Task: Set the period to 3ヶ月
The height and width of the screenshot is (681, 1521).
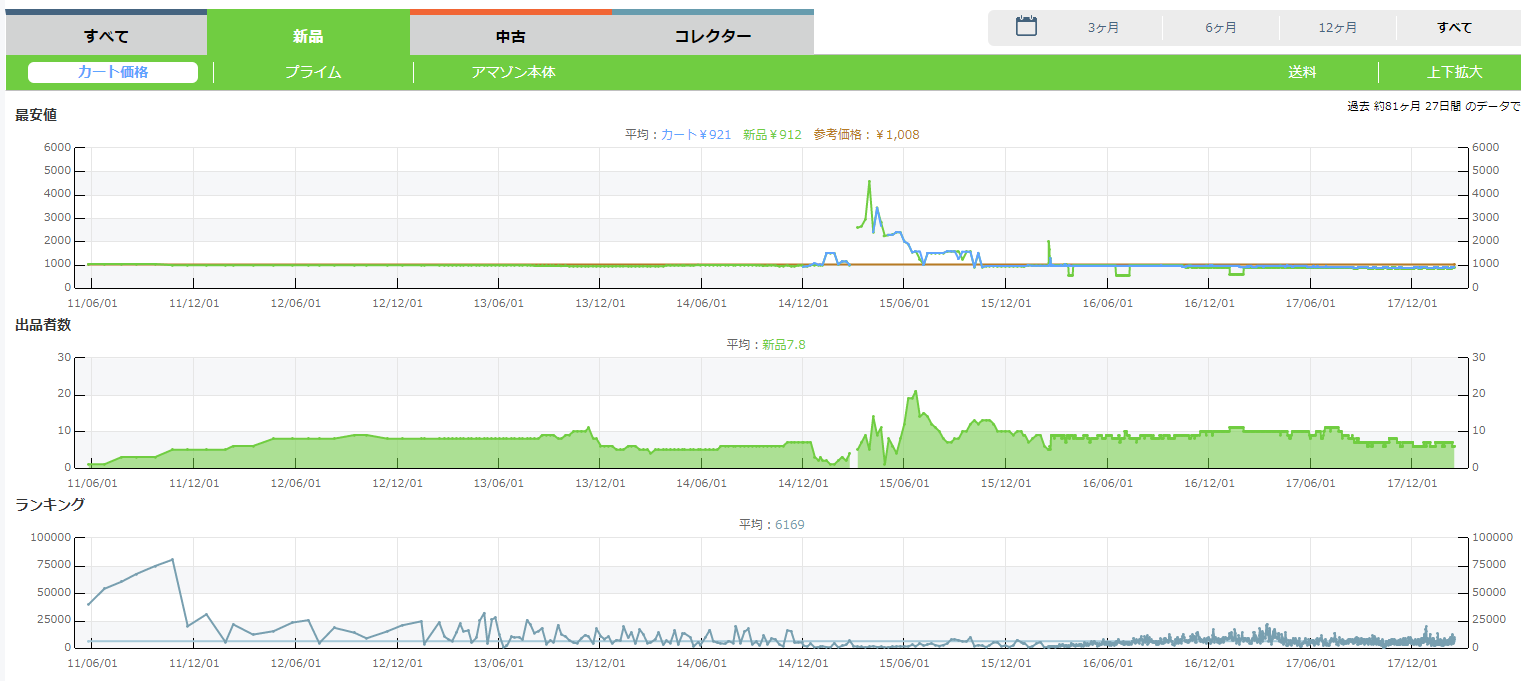Action: [x=1103, y=28]
